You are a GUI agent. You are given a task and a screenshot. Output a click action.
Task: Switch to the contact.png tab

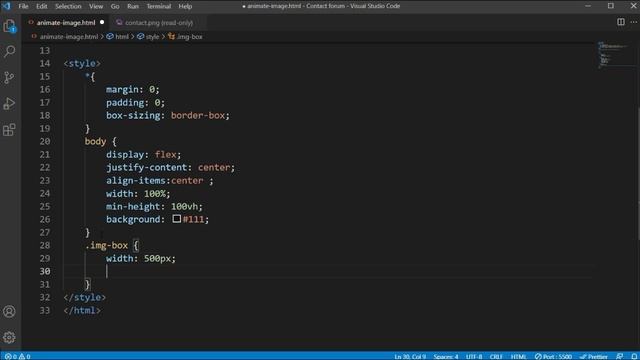(x=158, y=23)
